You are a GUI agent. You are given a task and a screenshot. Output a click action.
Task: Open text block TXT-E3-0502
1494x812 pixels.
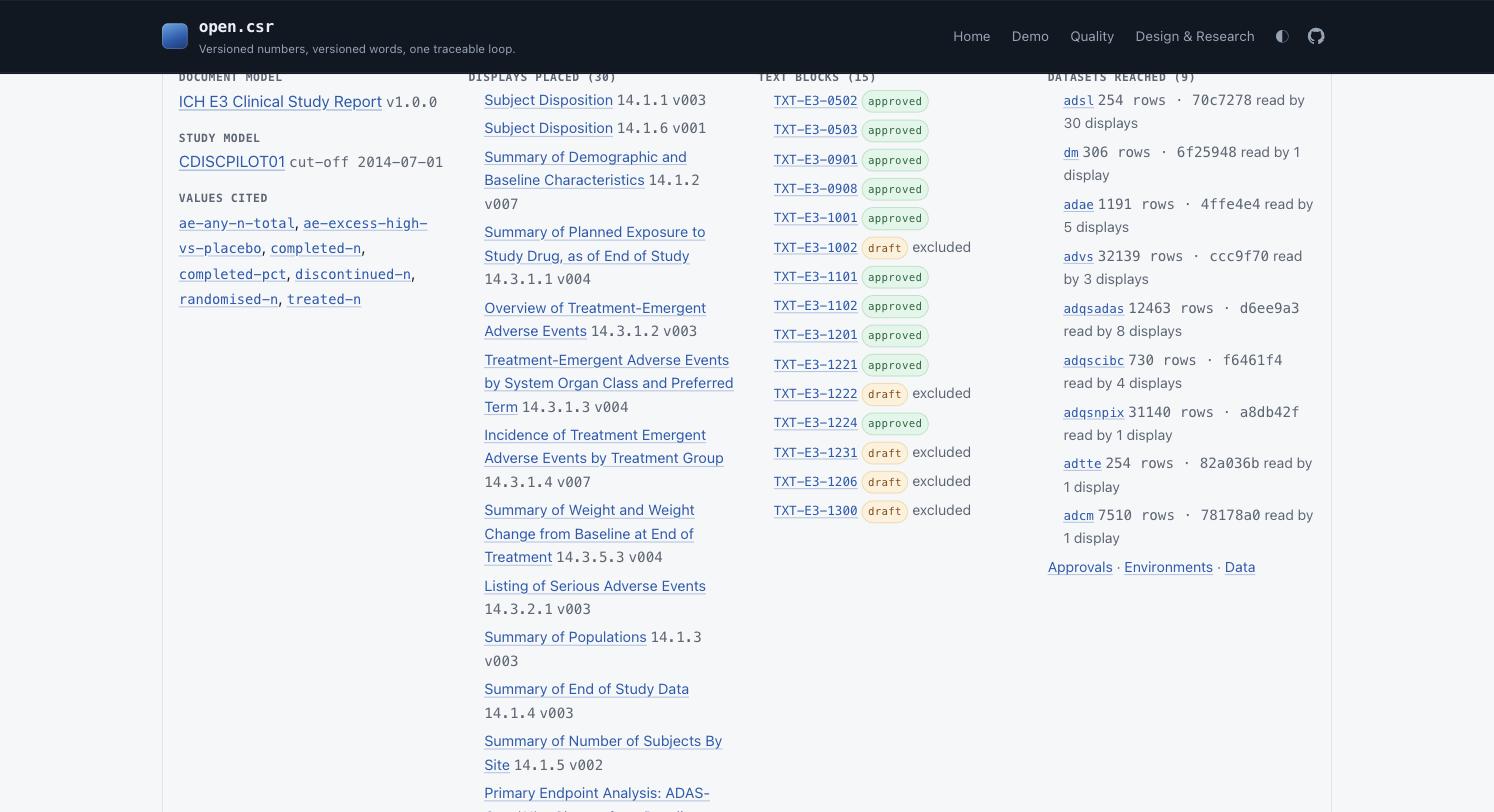click(815, 101)
